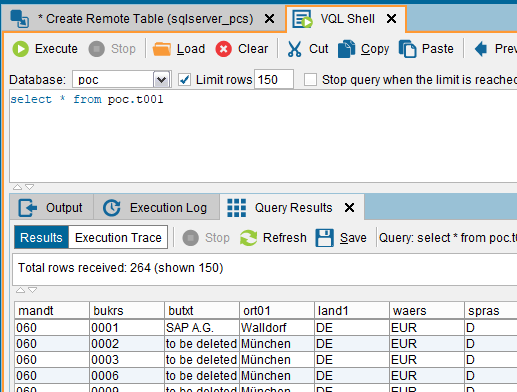Click the Create Remote Table tab icon

click(20, 19)
